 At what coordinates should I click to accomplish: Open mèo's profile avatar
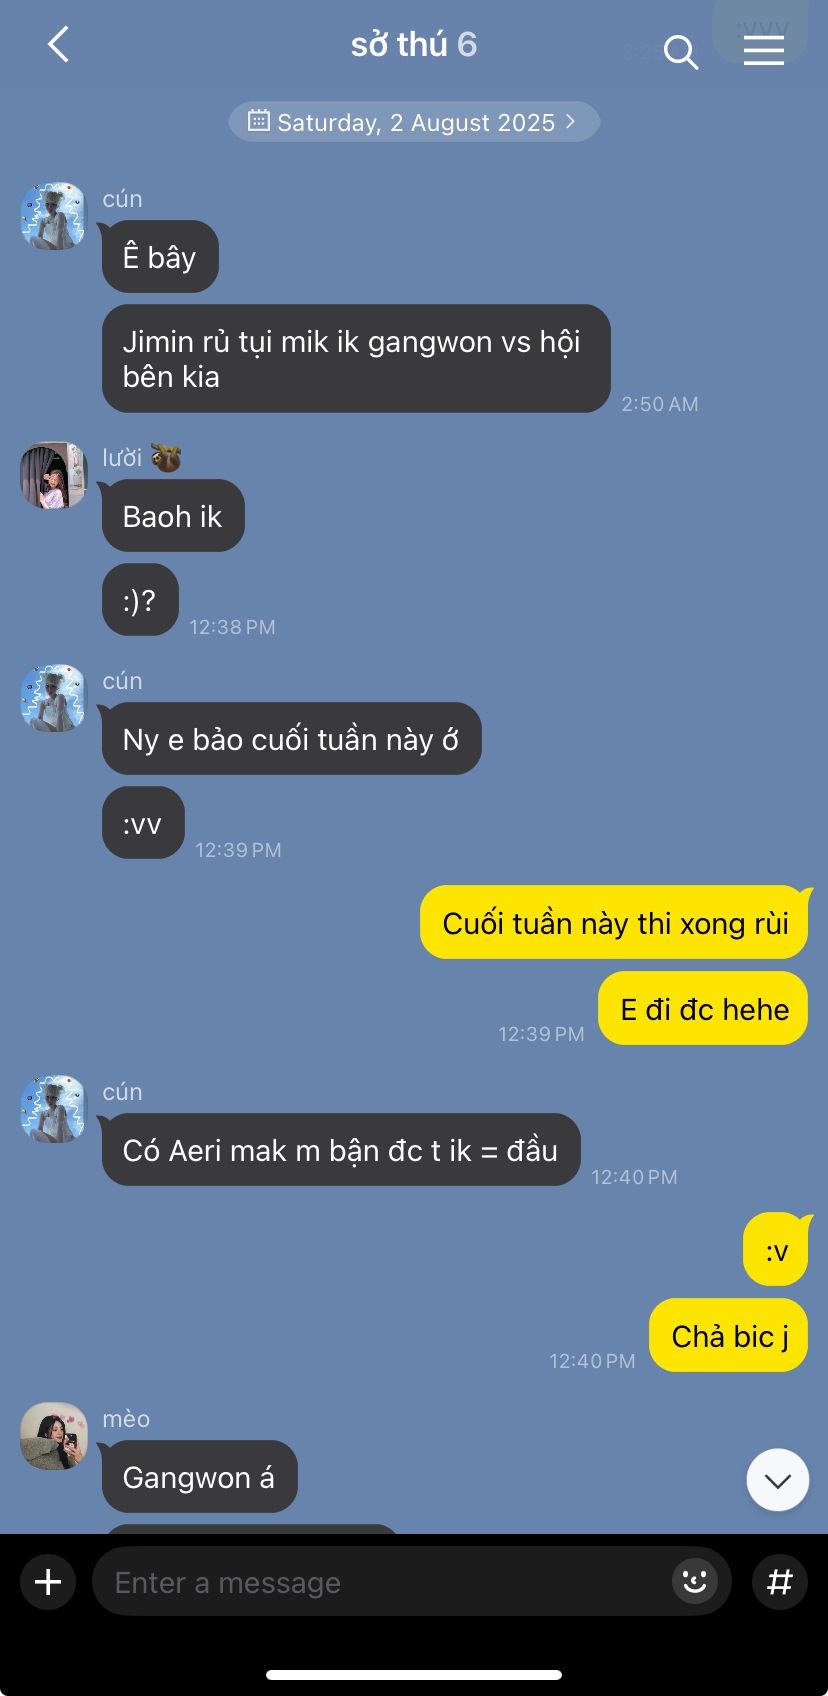tap(54, 1436)
